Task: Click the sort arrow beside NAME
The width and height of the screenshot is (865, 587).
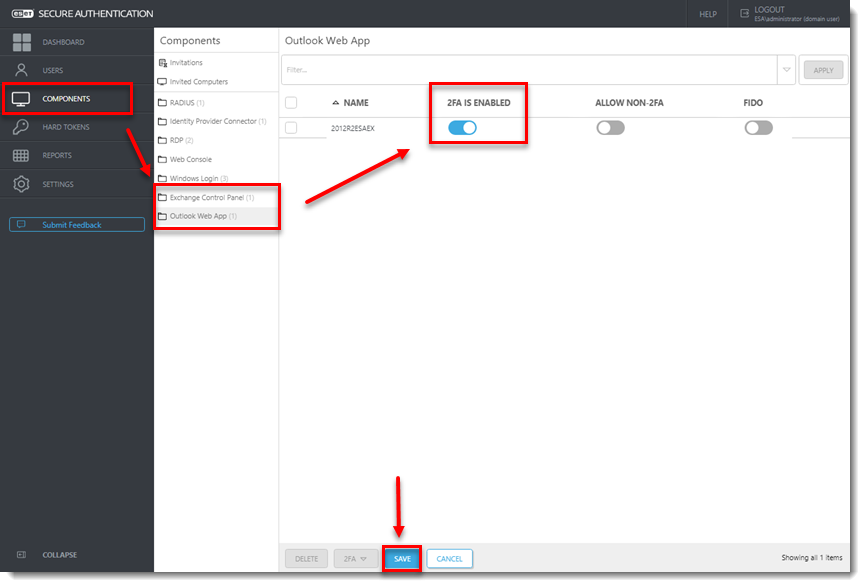Action: tap(335, 103)
